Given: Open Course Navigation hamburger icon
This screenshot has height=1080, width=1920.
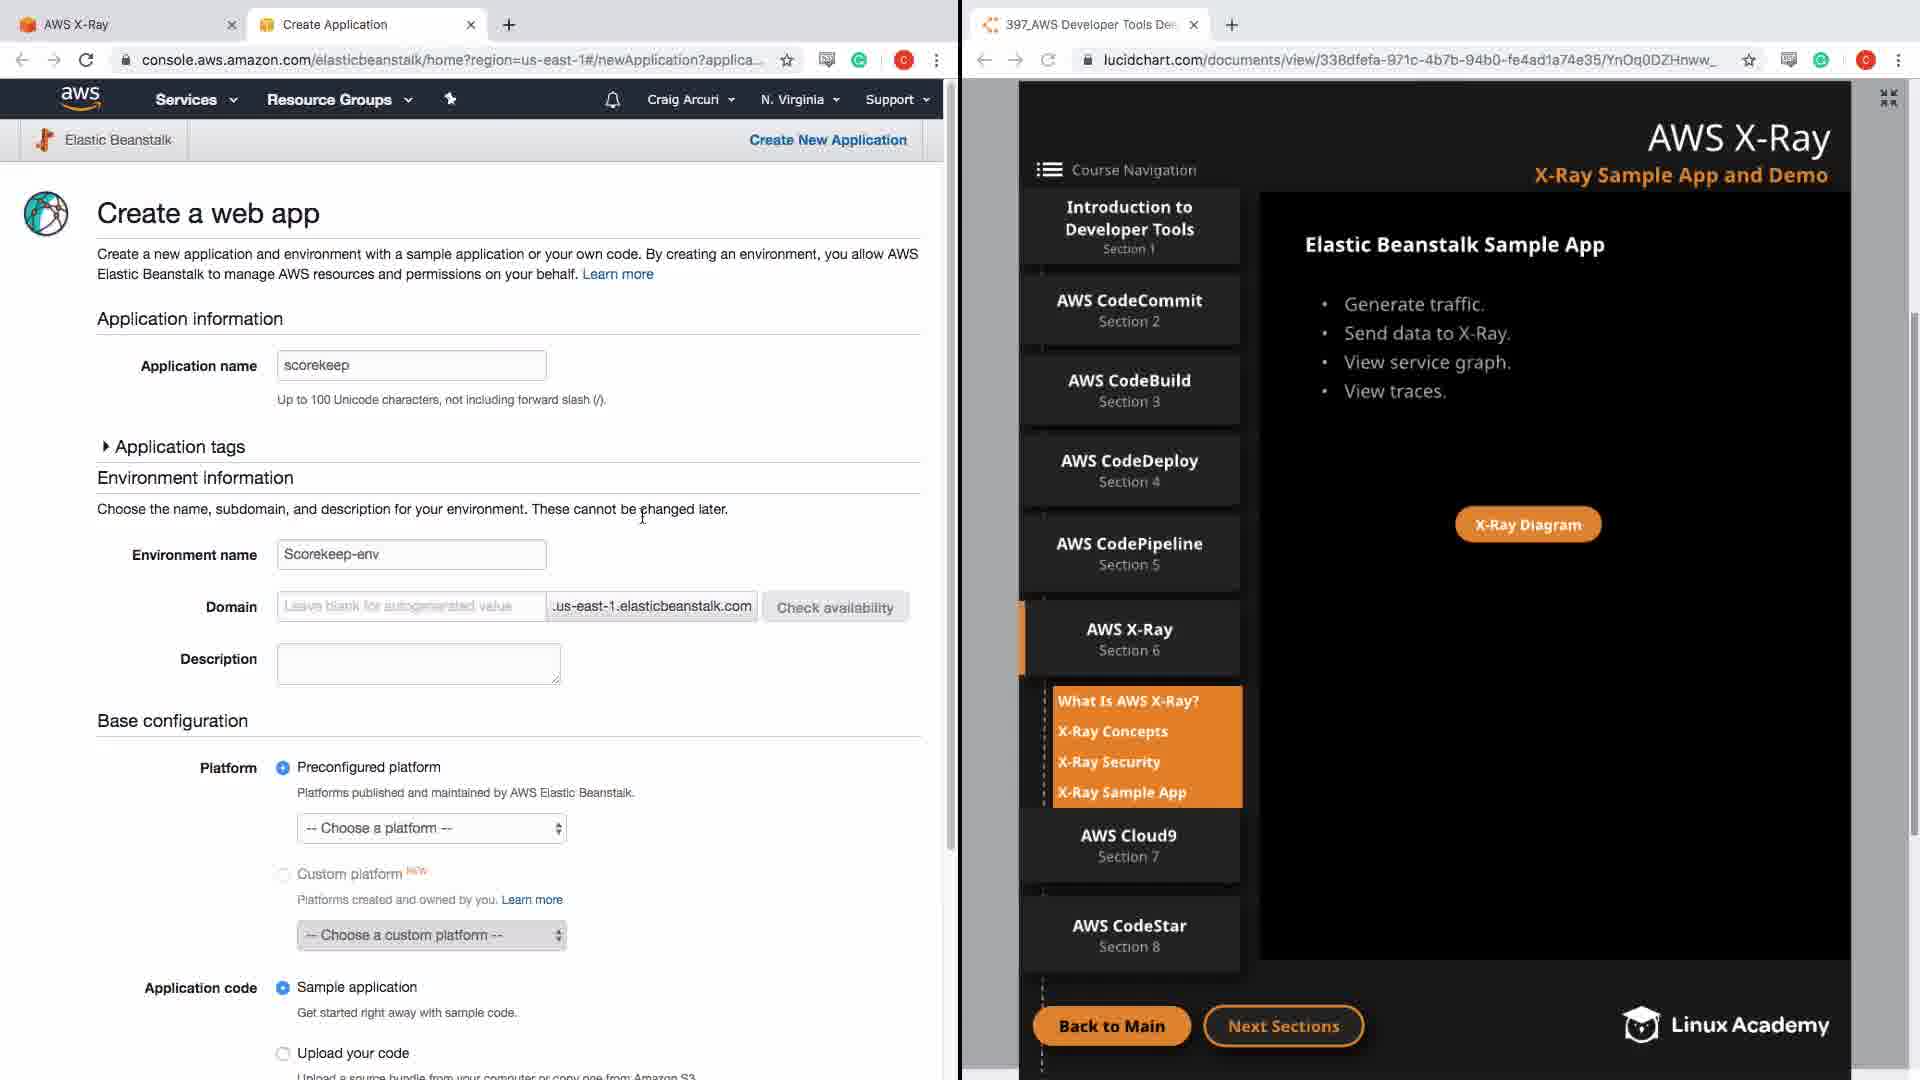Looking at the screenshot, I should click(1049, 170).
